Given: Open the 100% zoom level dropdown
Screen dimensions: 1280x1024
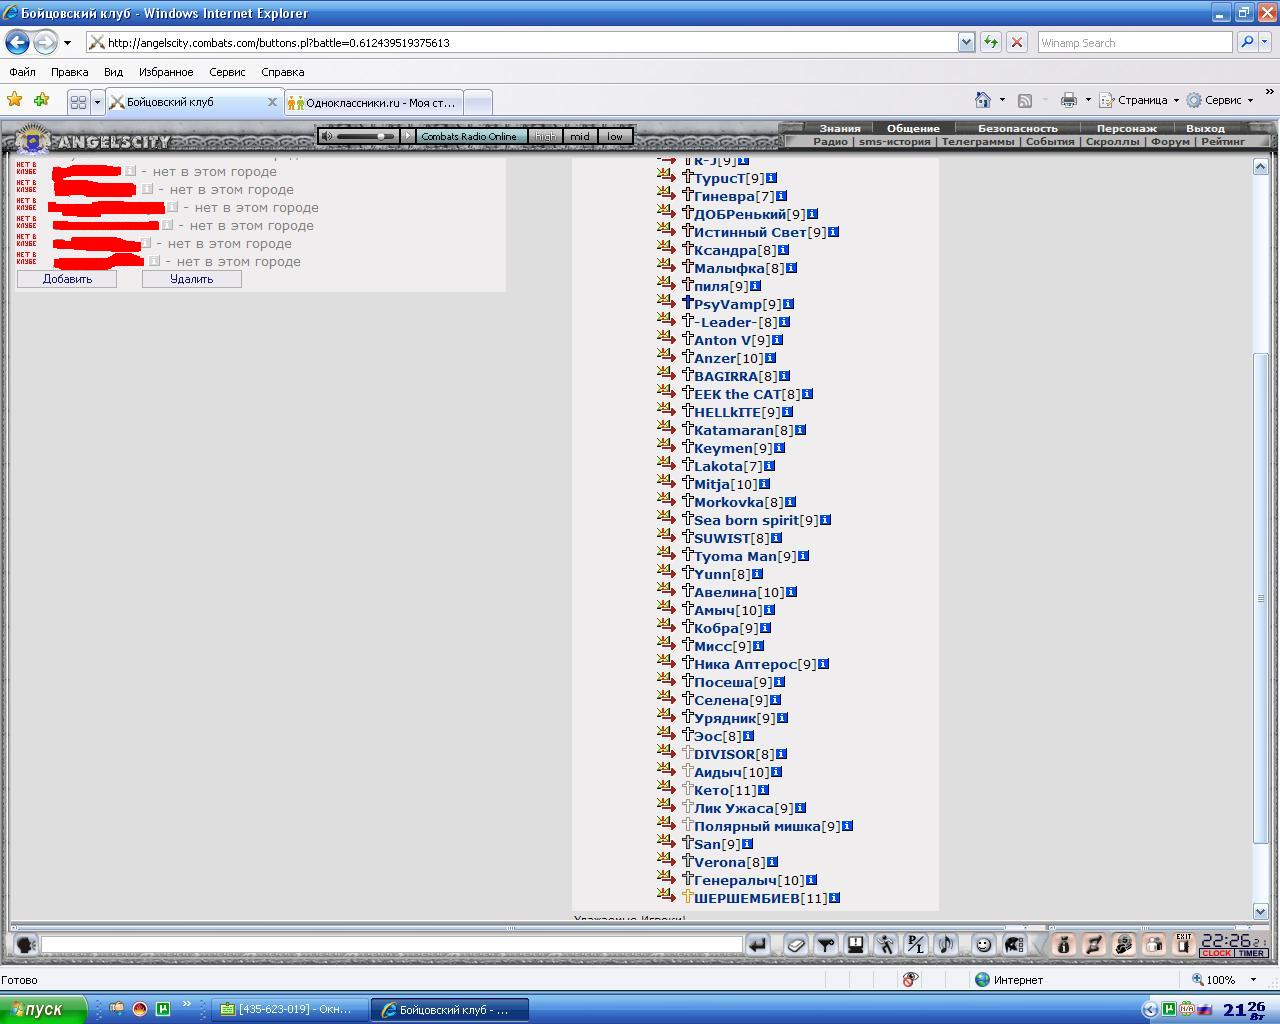Looking at the screenshot, I should point(1253,980).
